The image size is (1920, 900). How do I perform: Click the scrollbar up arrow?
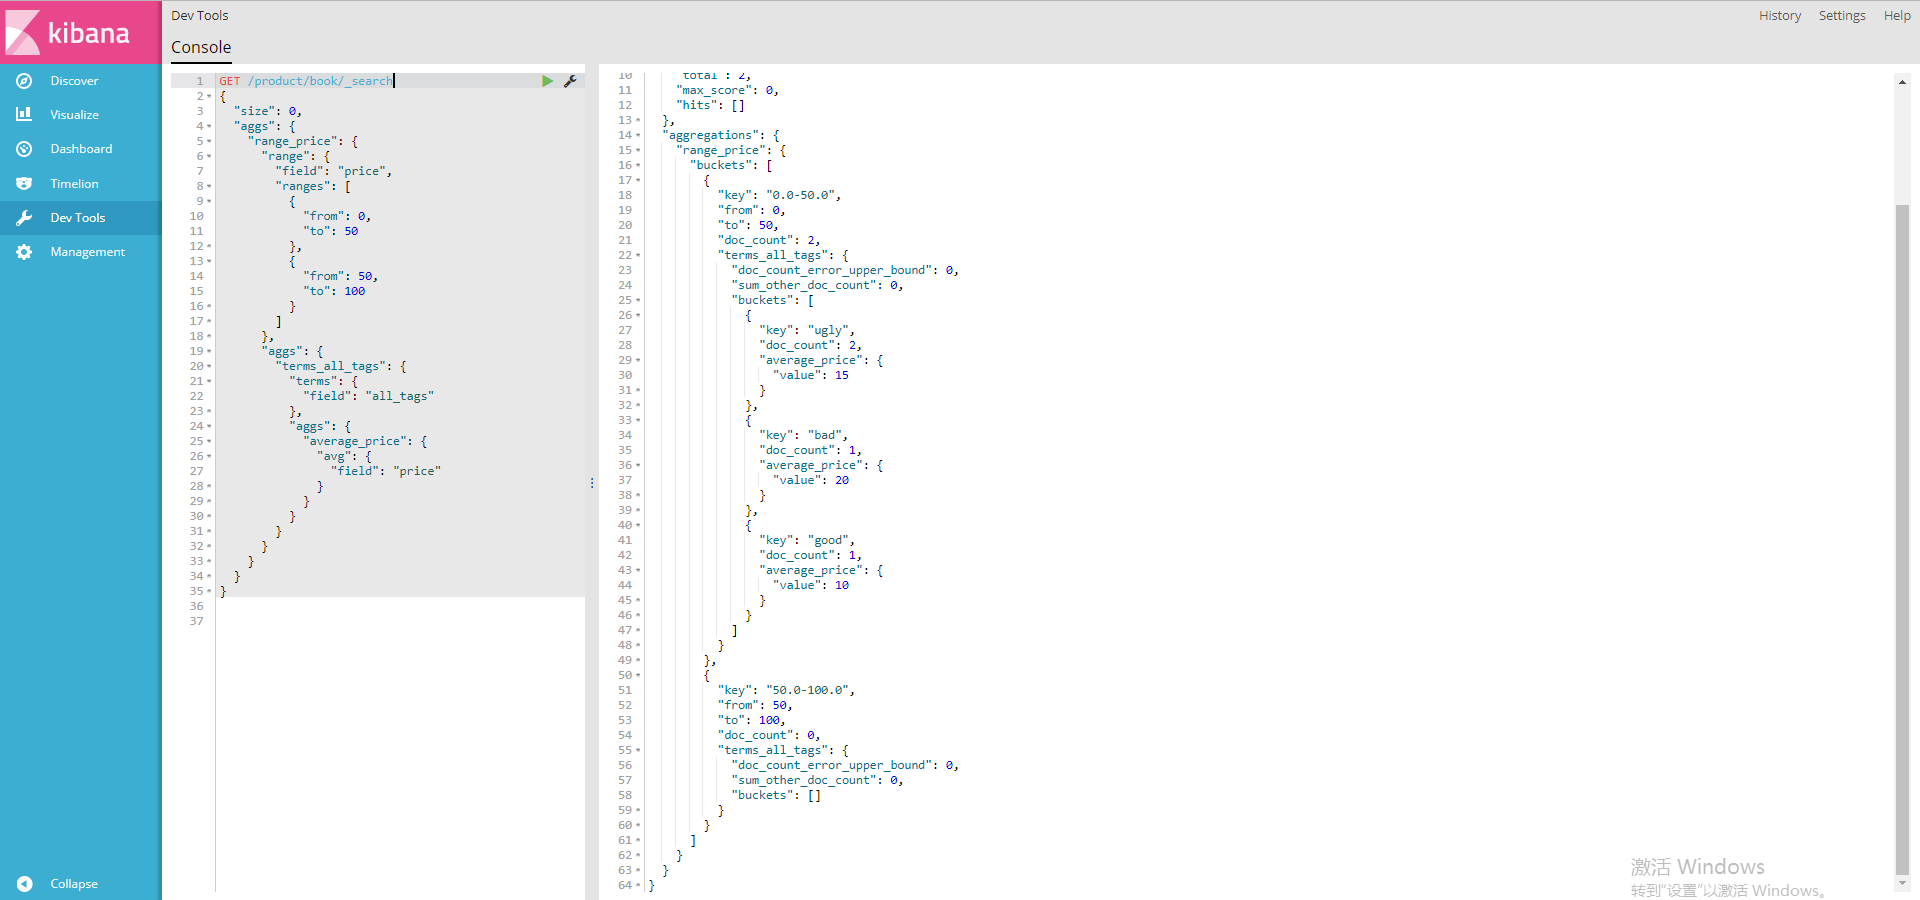tap(1902, 82)
